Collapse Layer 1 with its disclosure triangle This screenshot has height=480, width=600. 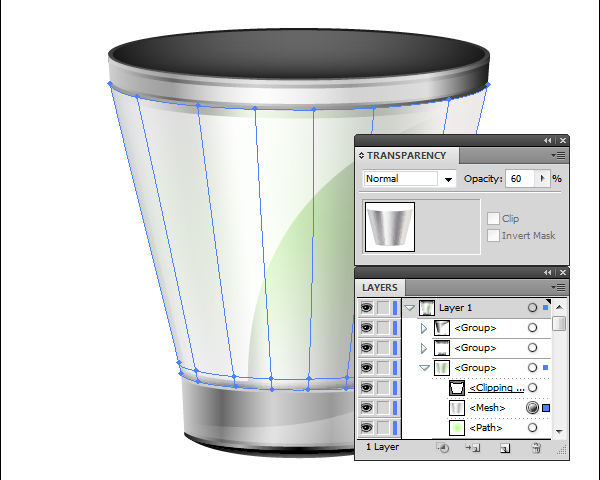tap(410, 308)
